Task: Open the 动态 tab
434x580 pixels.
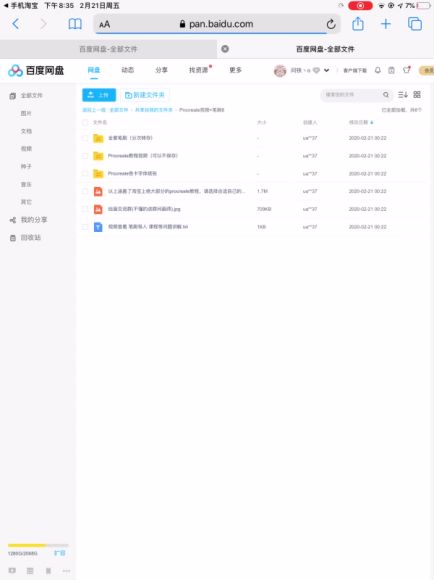Action: click(128, 70)
